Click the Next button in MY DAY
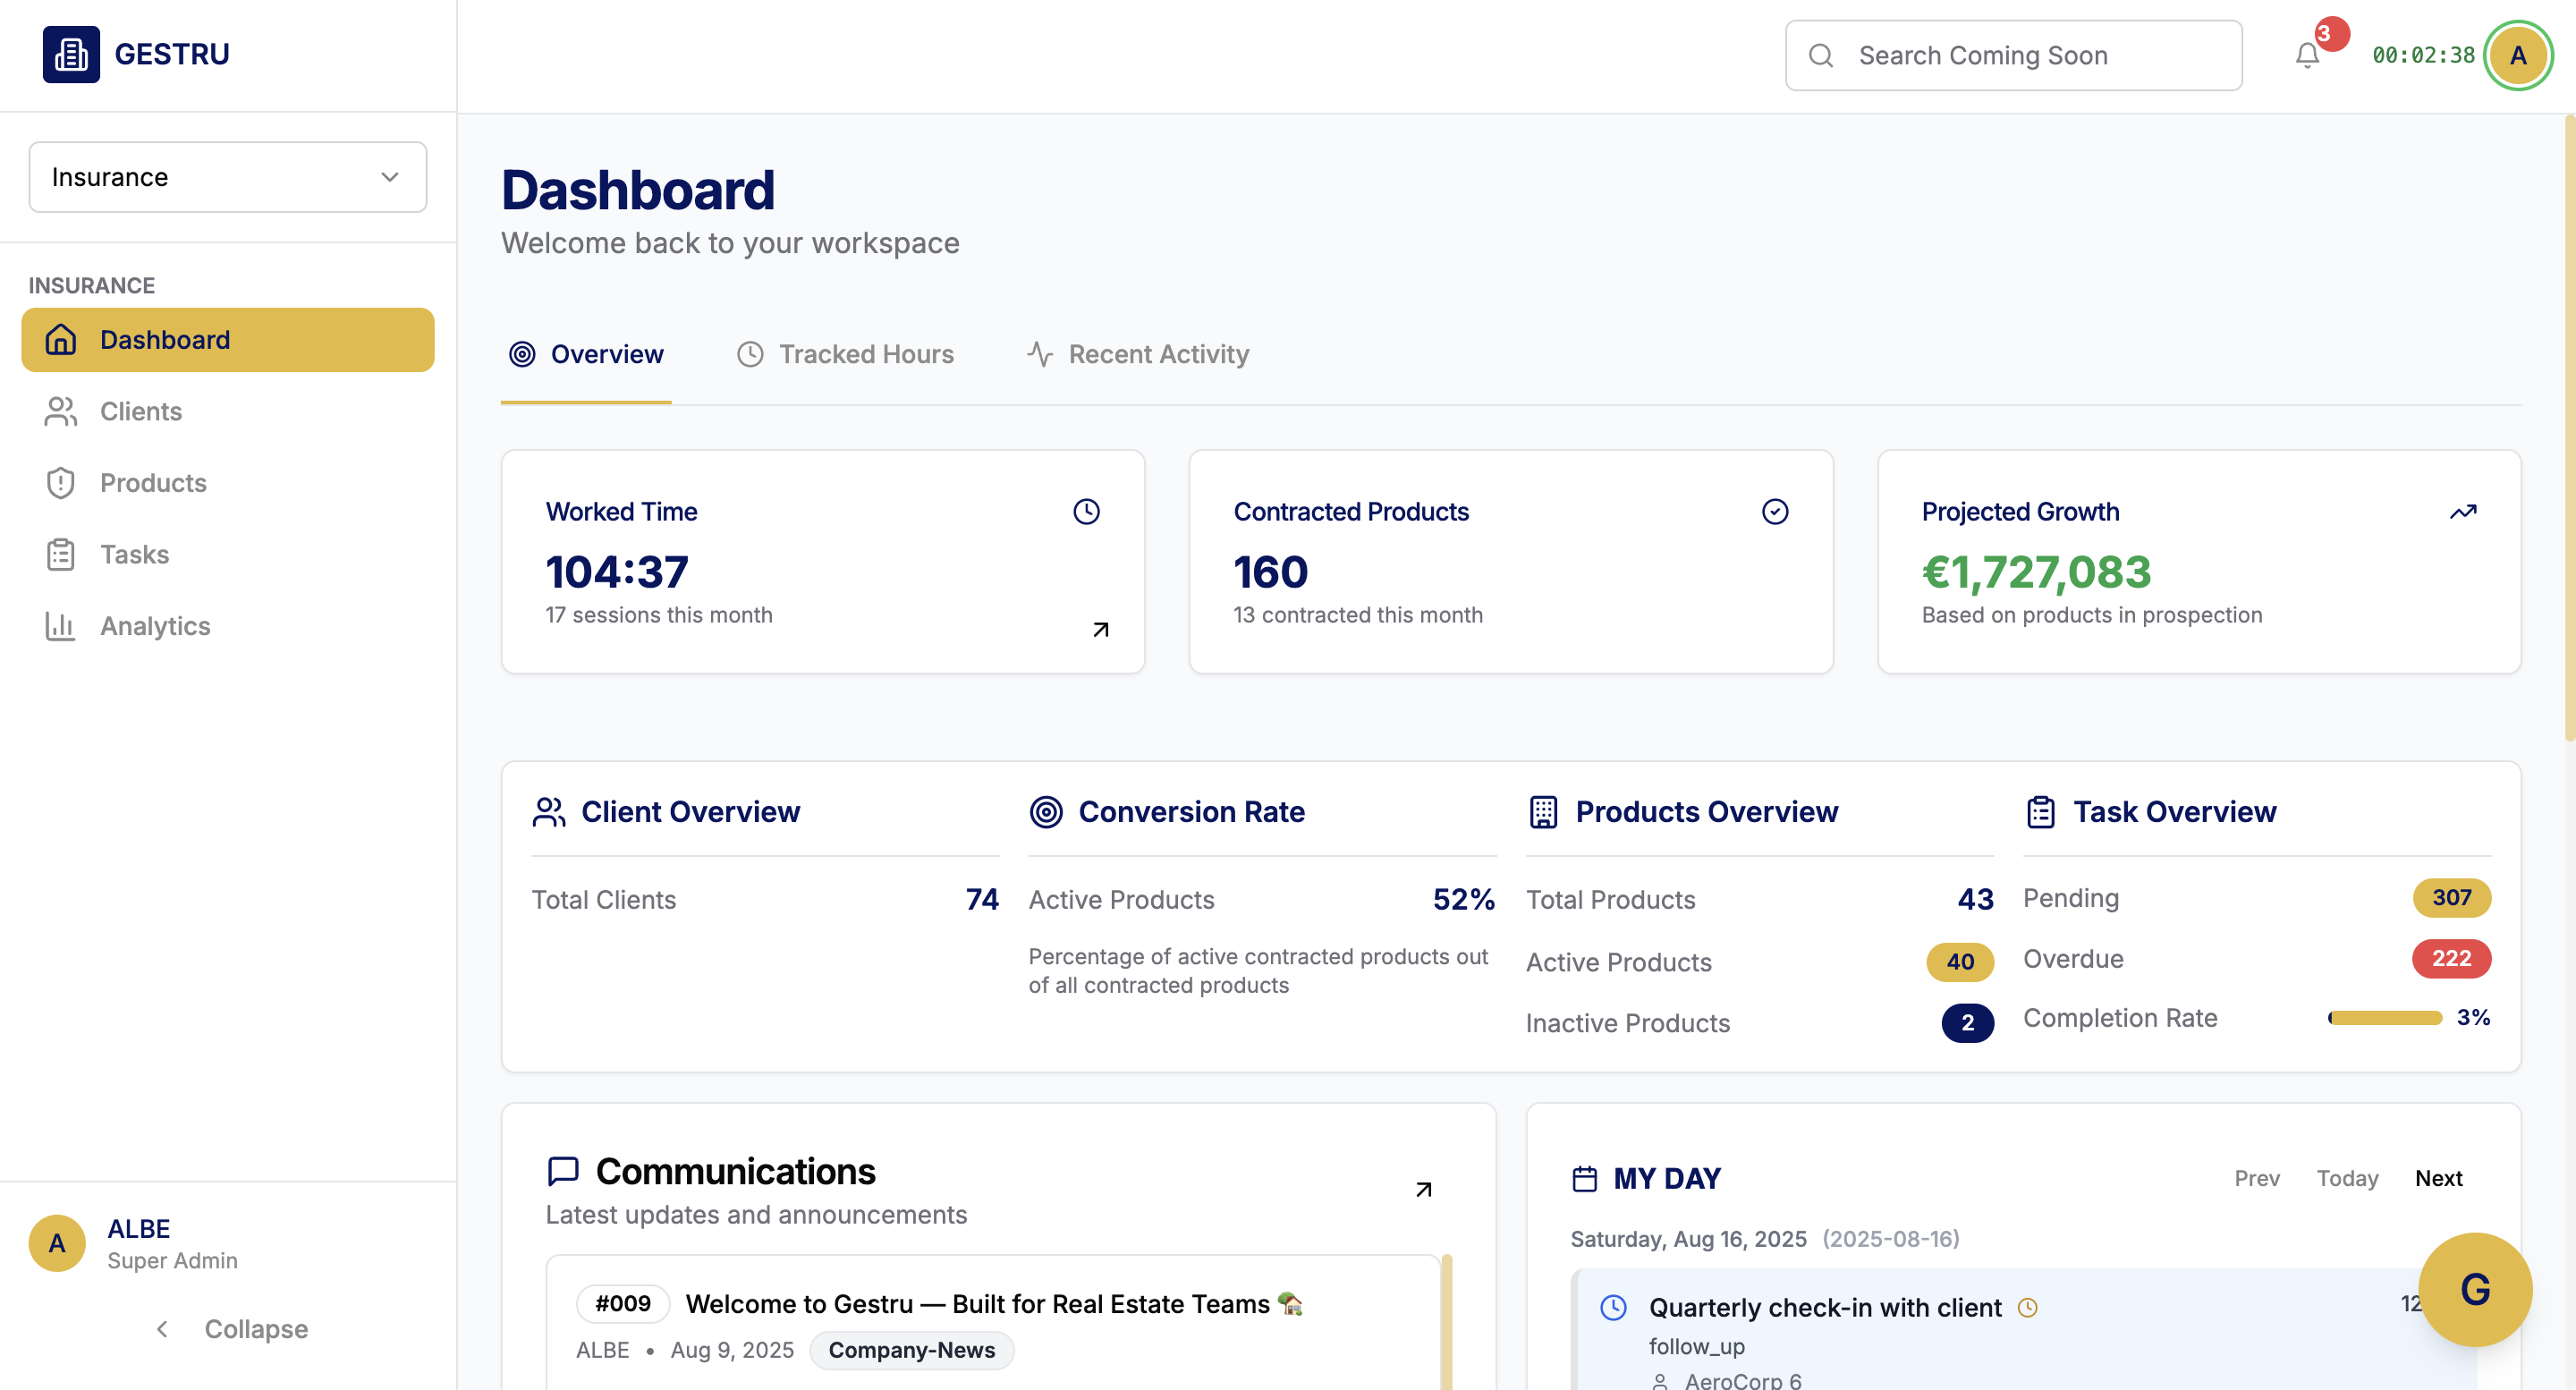This screenshot has width=2576, height=1390. (x=2438, y=1178)
